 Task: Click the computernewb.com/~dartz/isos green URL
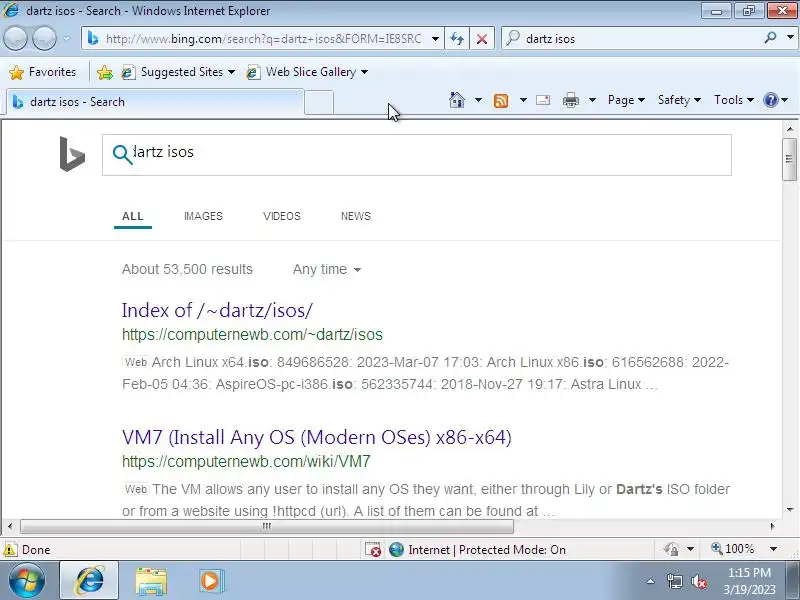pos(252,335)
